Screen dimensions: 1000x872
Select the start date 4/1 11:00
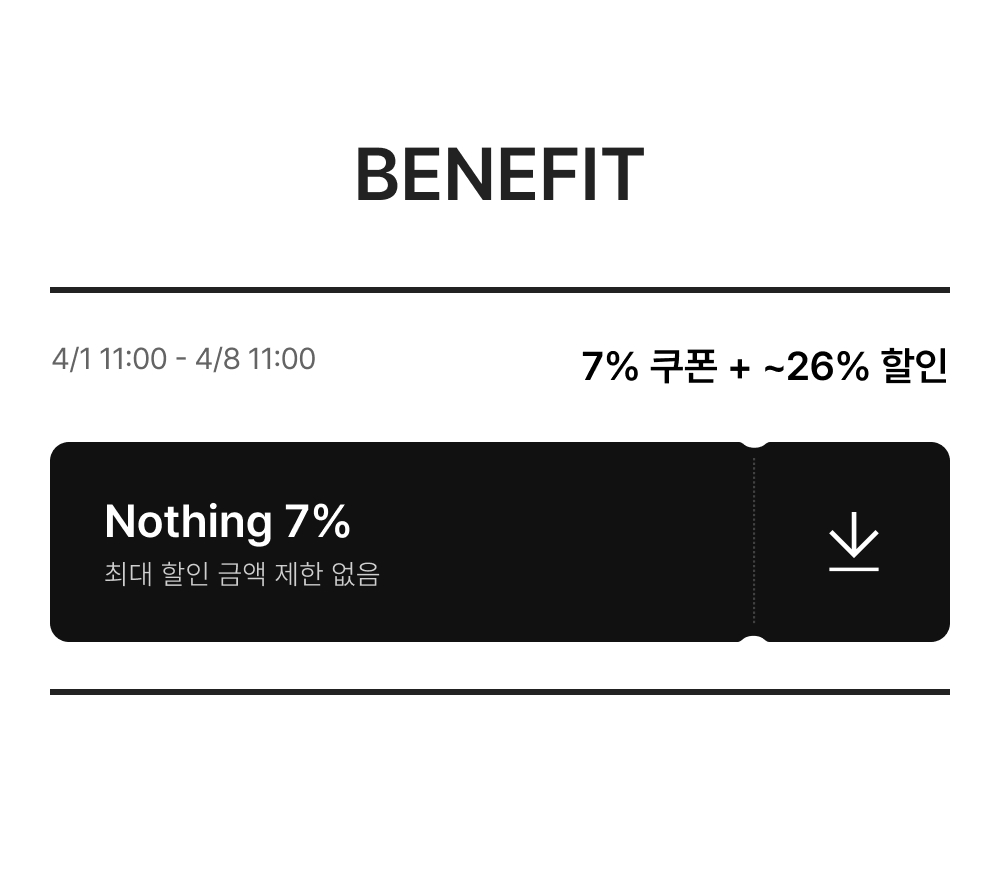(109, 359)
